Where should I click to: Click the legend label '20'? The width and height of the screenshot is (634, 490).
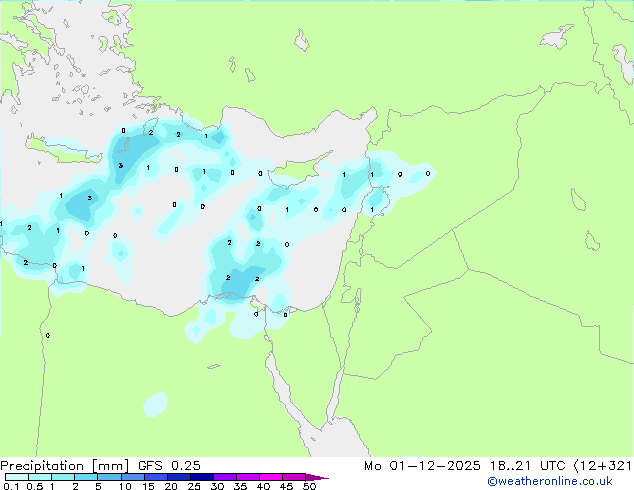(171, 486)
